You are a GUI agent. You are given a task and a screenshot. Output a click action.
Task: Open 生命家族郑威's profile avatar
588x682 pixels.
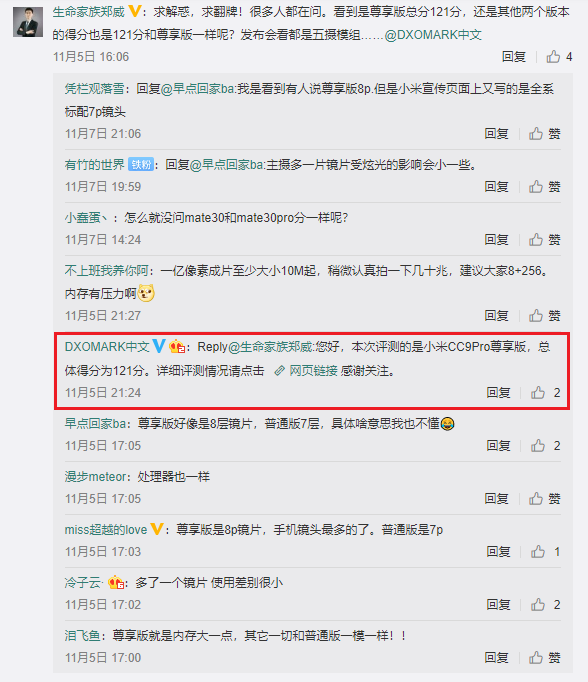[x=28, y=22]
